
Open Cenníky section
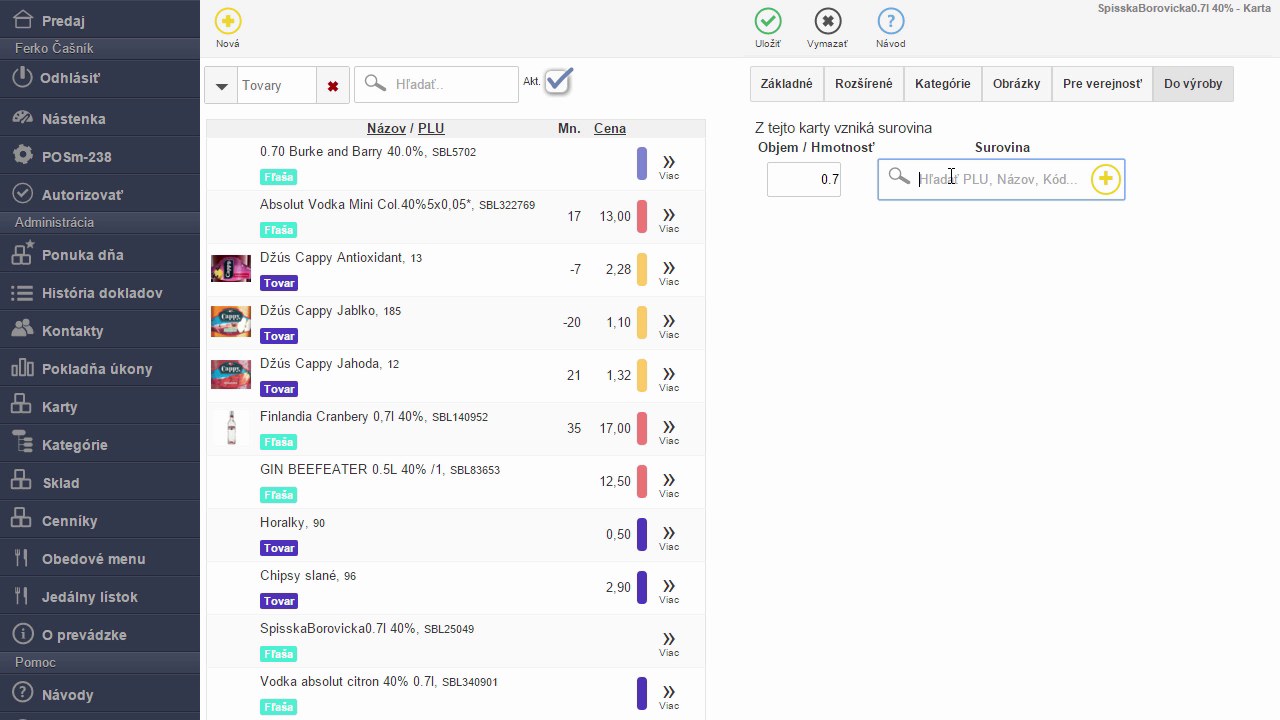pos(100,520)
